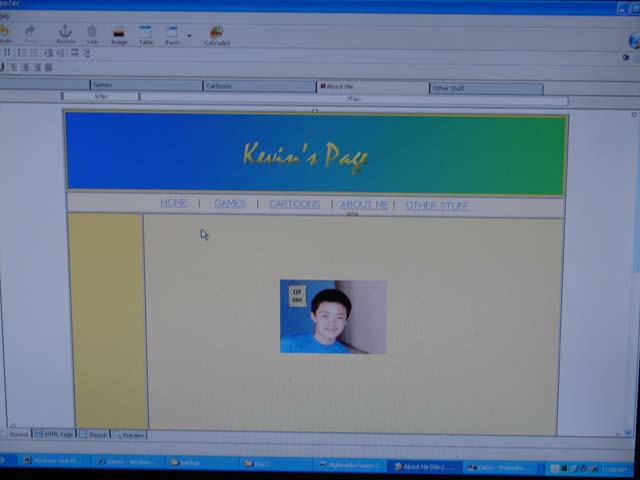Switch to the Cartoons document tab
The width and height of the screenshot is (640, 480).
(259, 86)
